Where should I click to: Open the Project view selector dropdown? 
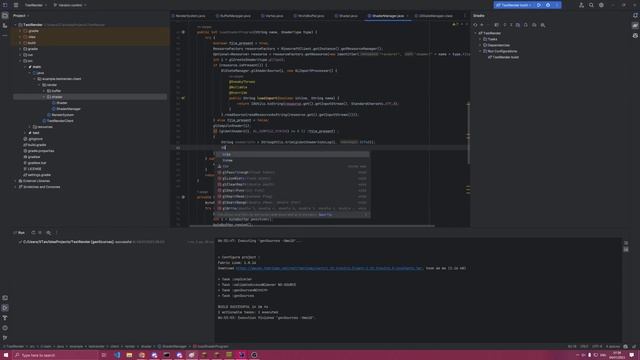pos(21,16)
